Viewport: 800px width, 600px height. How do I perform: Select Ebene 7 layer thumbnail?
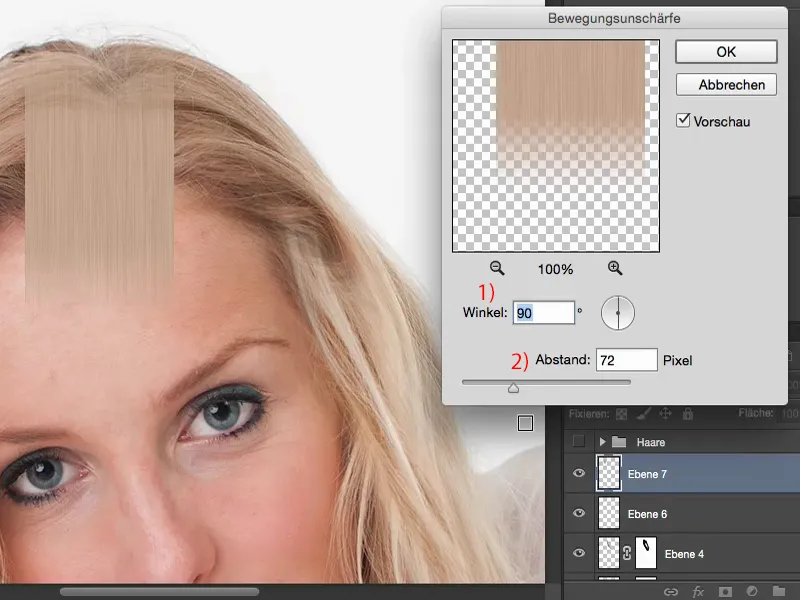click(x=609, y=473)
